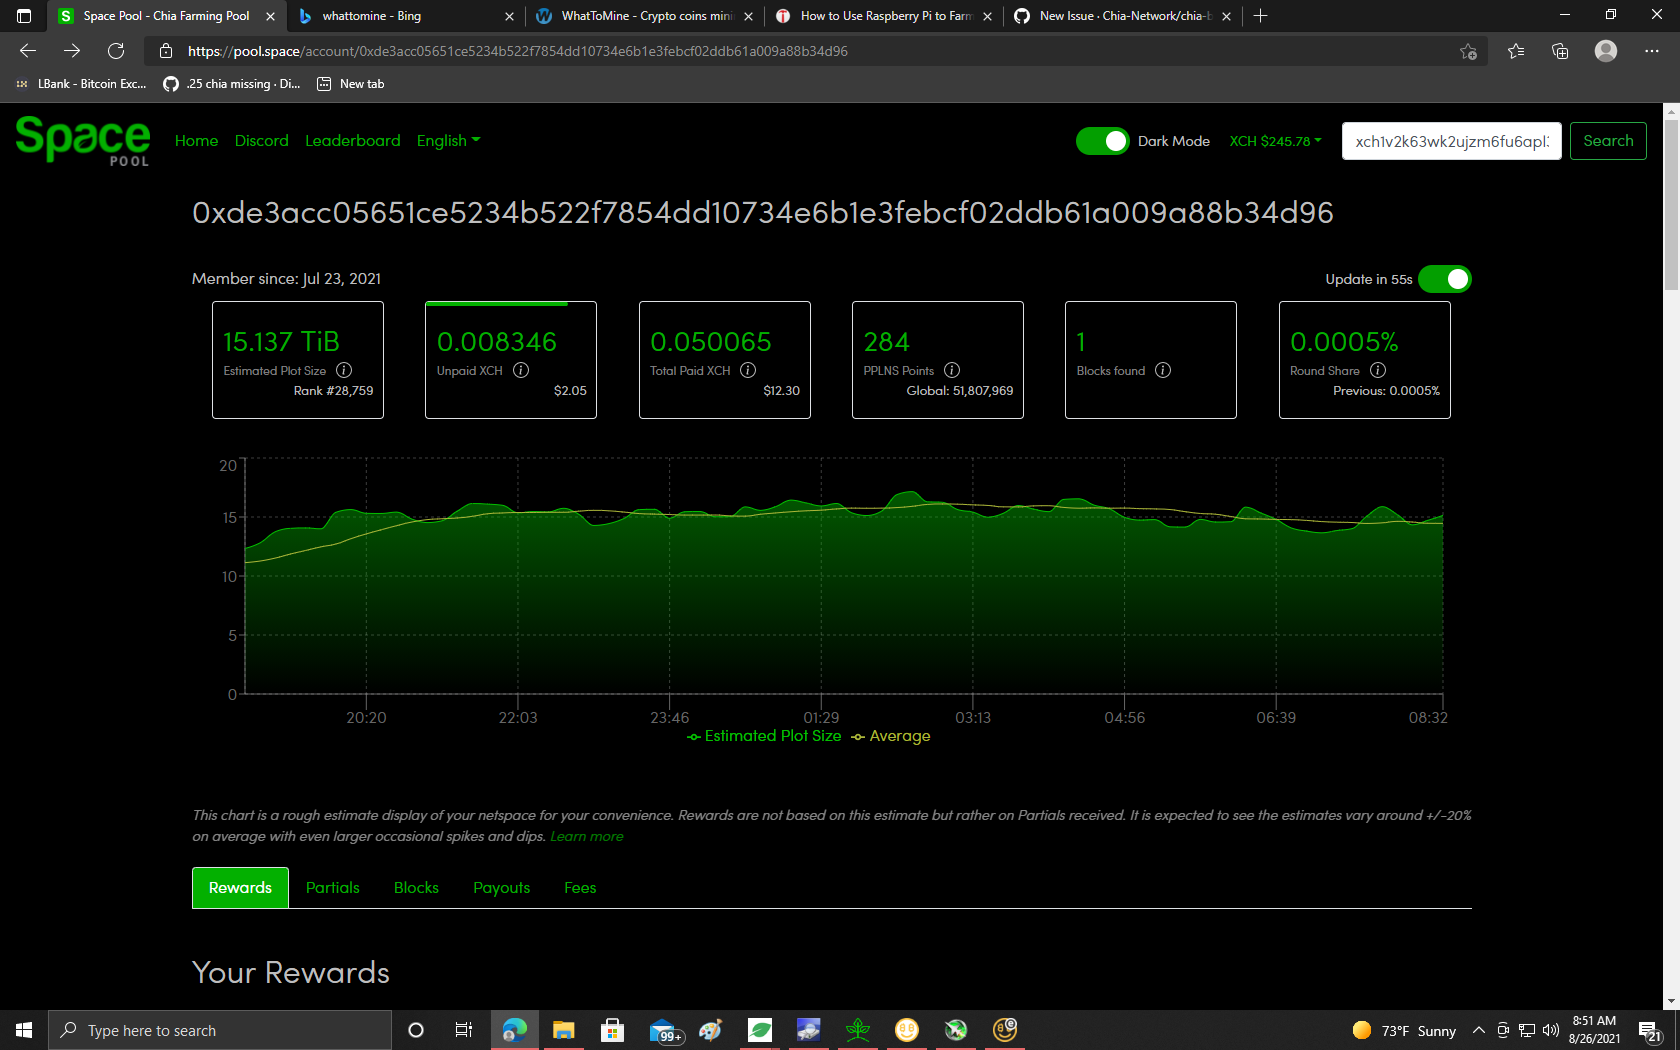This screenshot has width=1680, height=1050.
Task: Click the browser back arrow
Action: pos(28,51)
